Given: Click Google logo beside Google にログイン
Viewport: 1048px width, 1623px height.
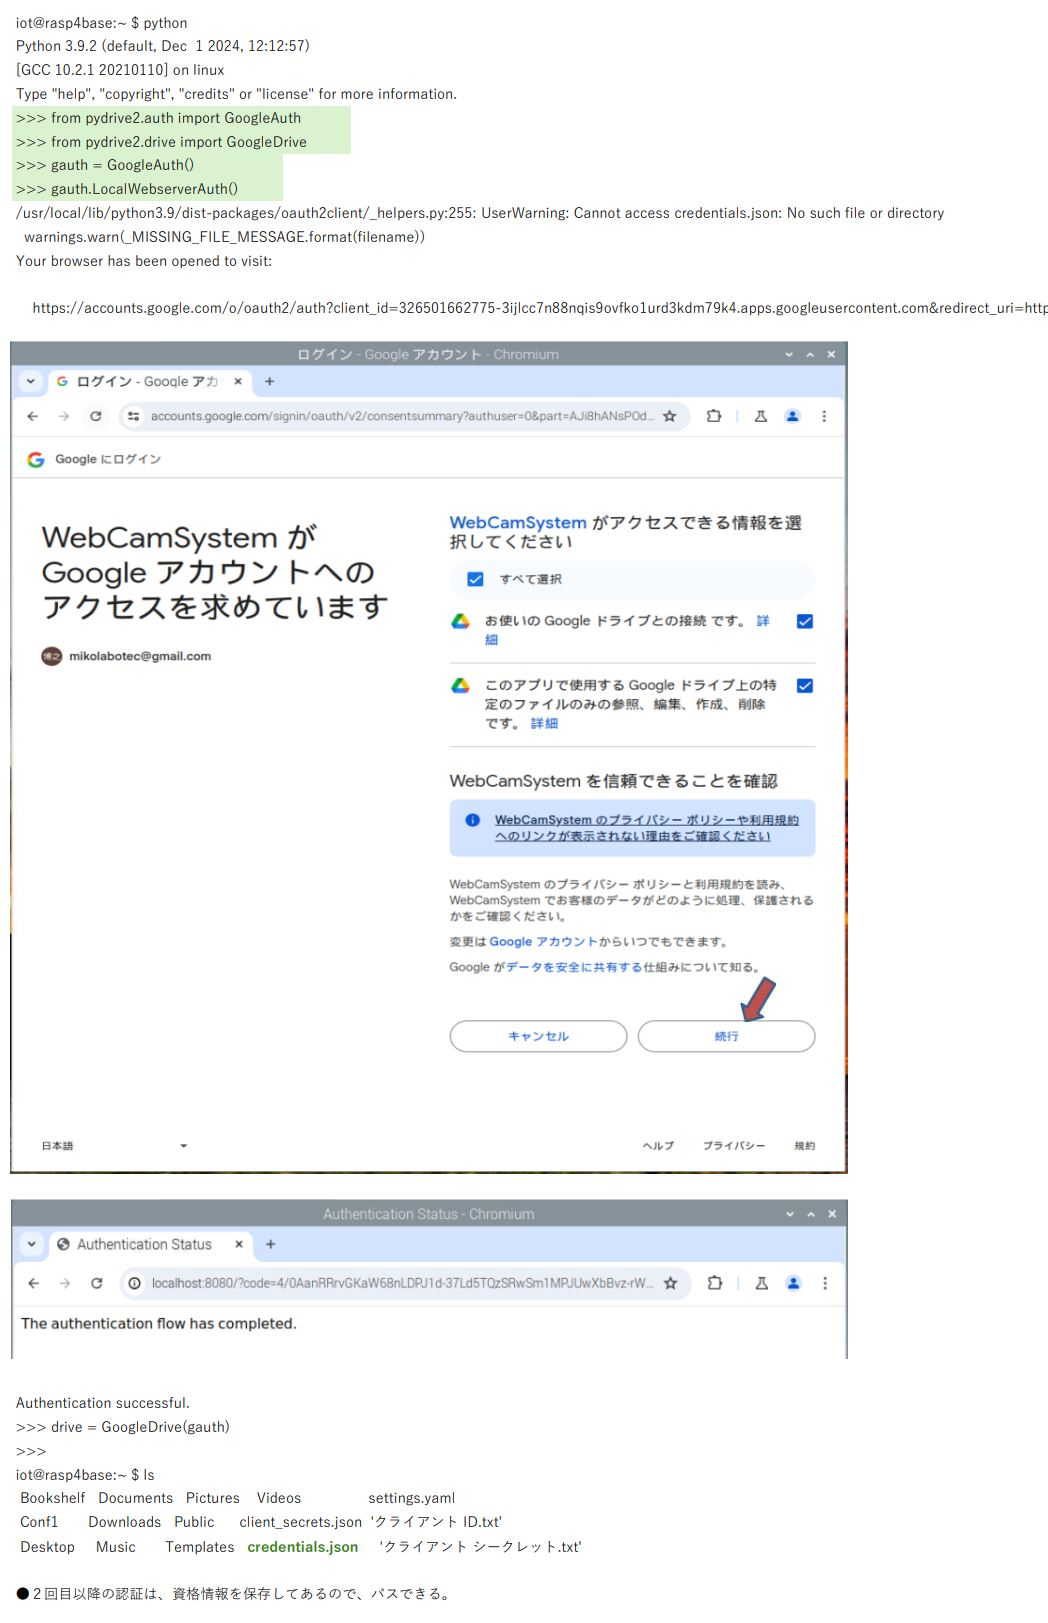Looking at the screenshot, I should pyautogui.click(x=36, y=459).
